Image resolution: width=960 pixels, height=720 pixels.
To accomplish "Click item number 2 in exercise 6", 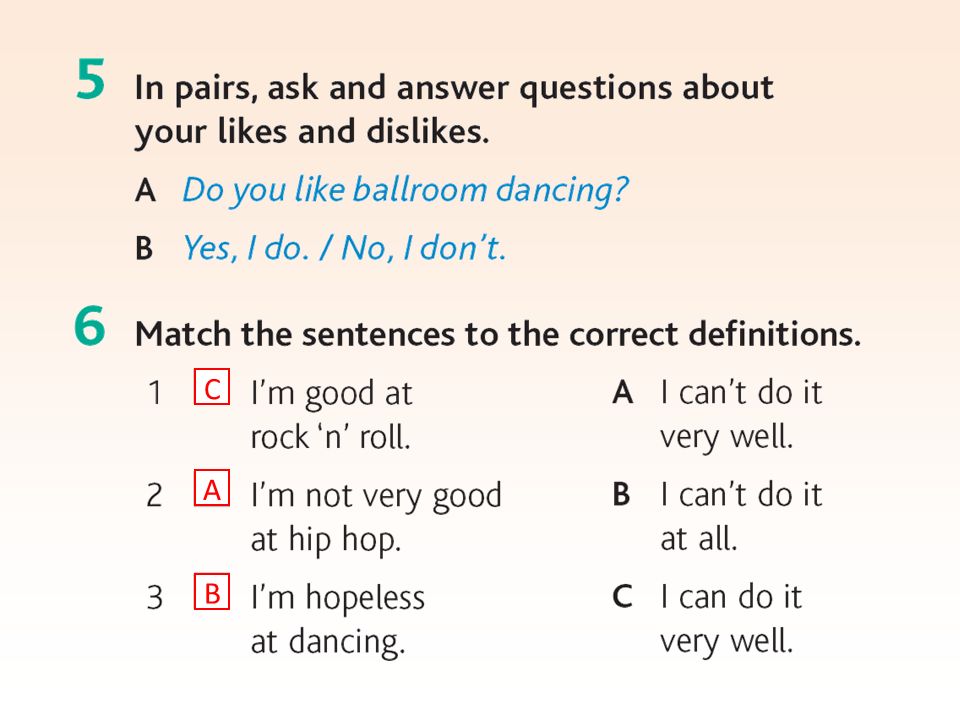I will point(154,495).
